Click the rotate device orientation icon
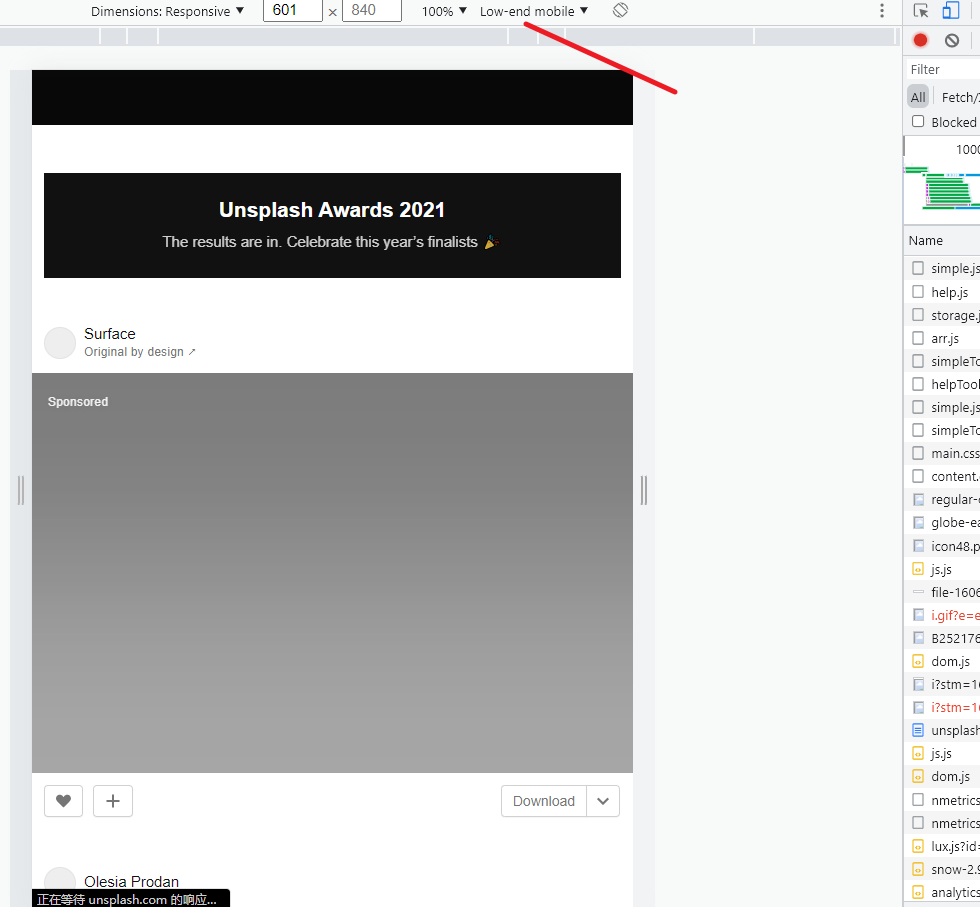Image resolution: width=980 pixels, height=907 pixels. 620,11
